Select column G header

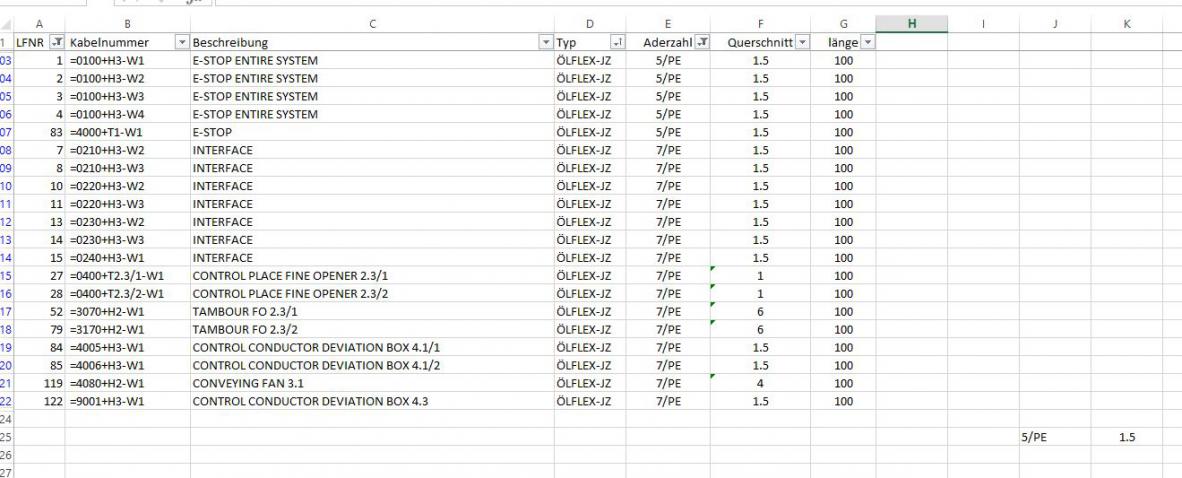844,24
